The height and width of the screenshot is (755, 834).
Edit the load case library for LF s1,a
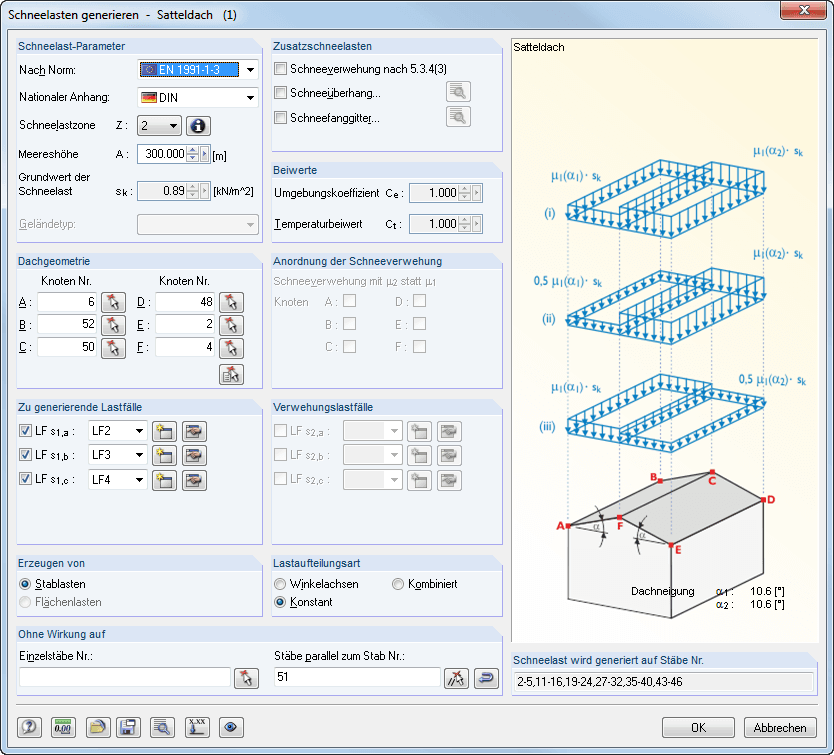click(x=194, y=431)
